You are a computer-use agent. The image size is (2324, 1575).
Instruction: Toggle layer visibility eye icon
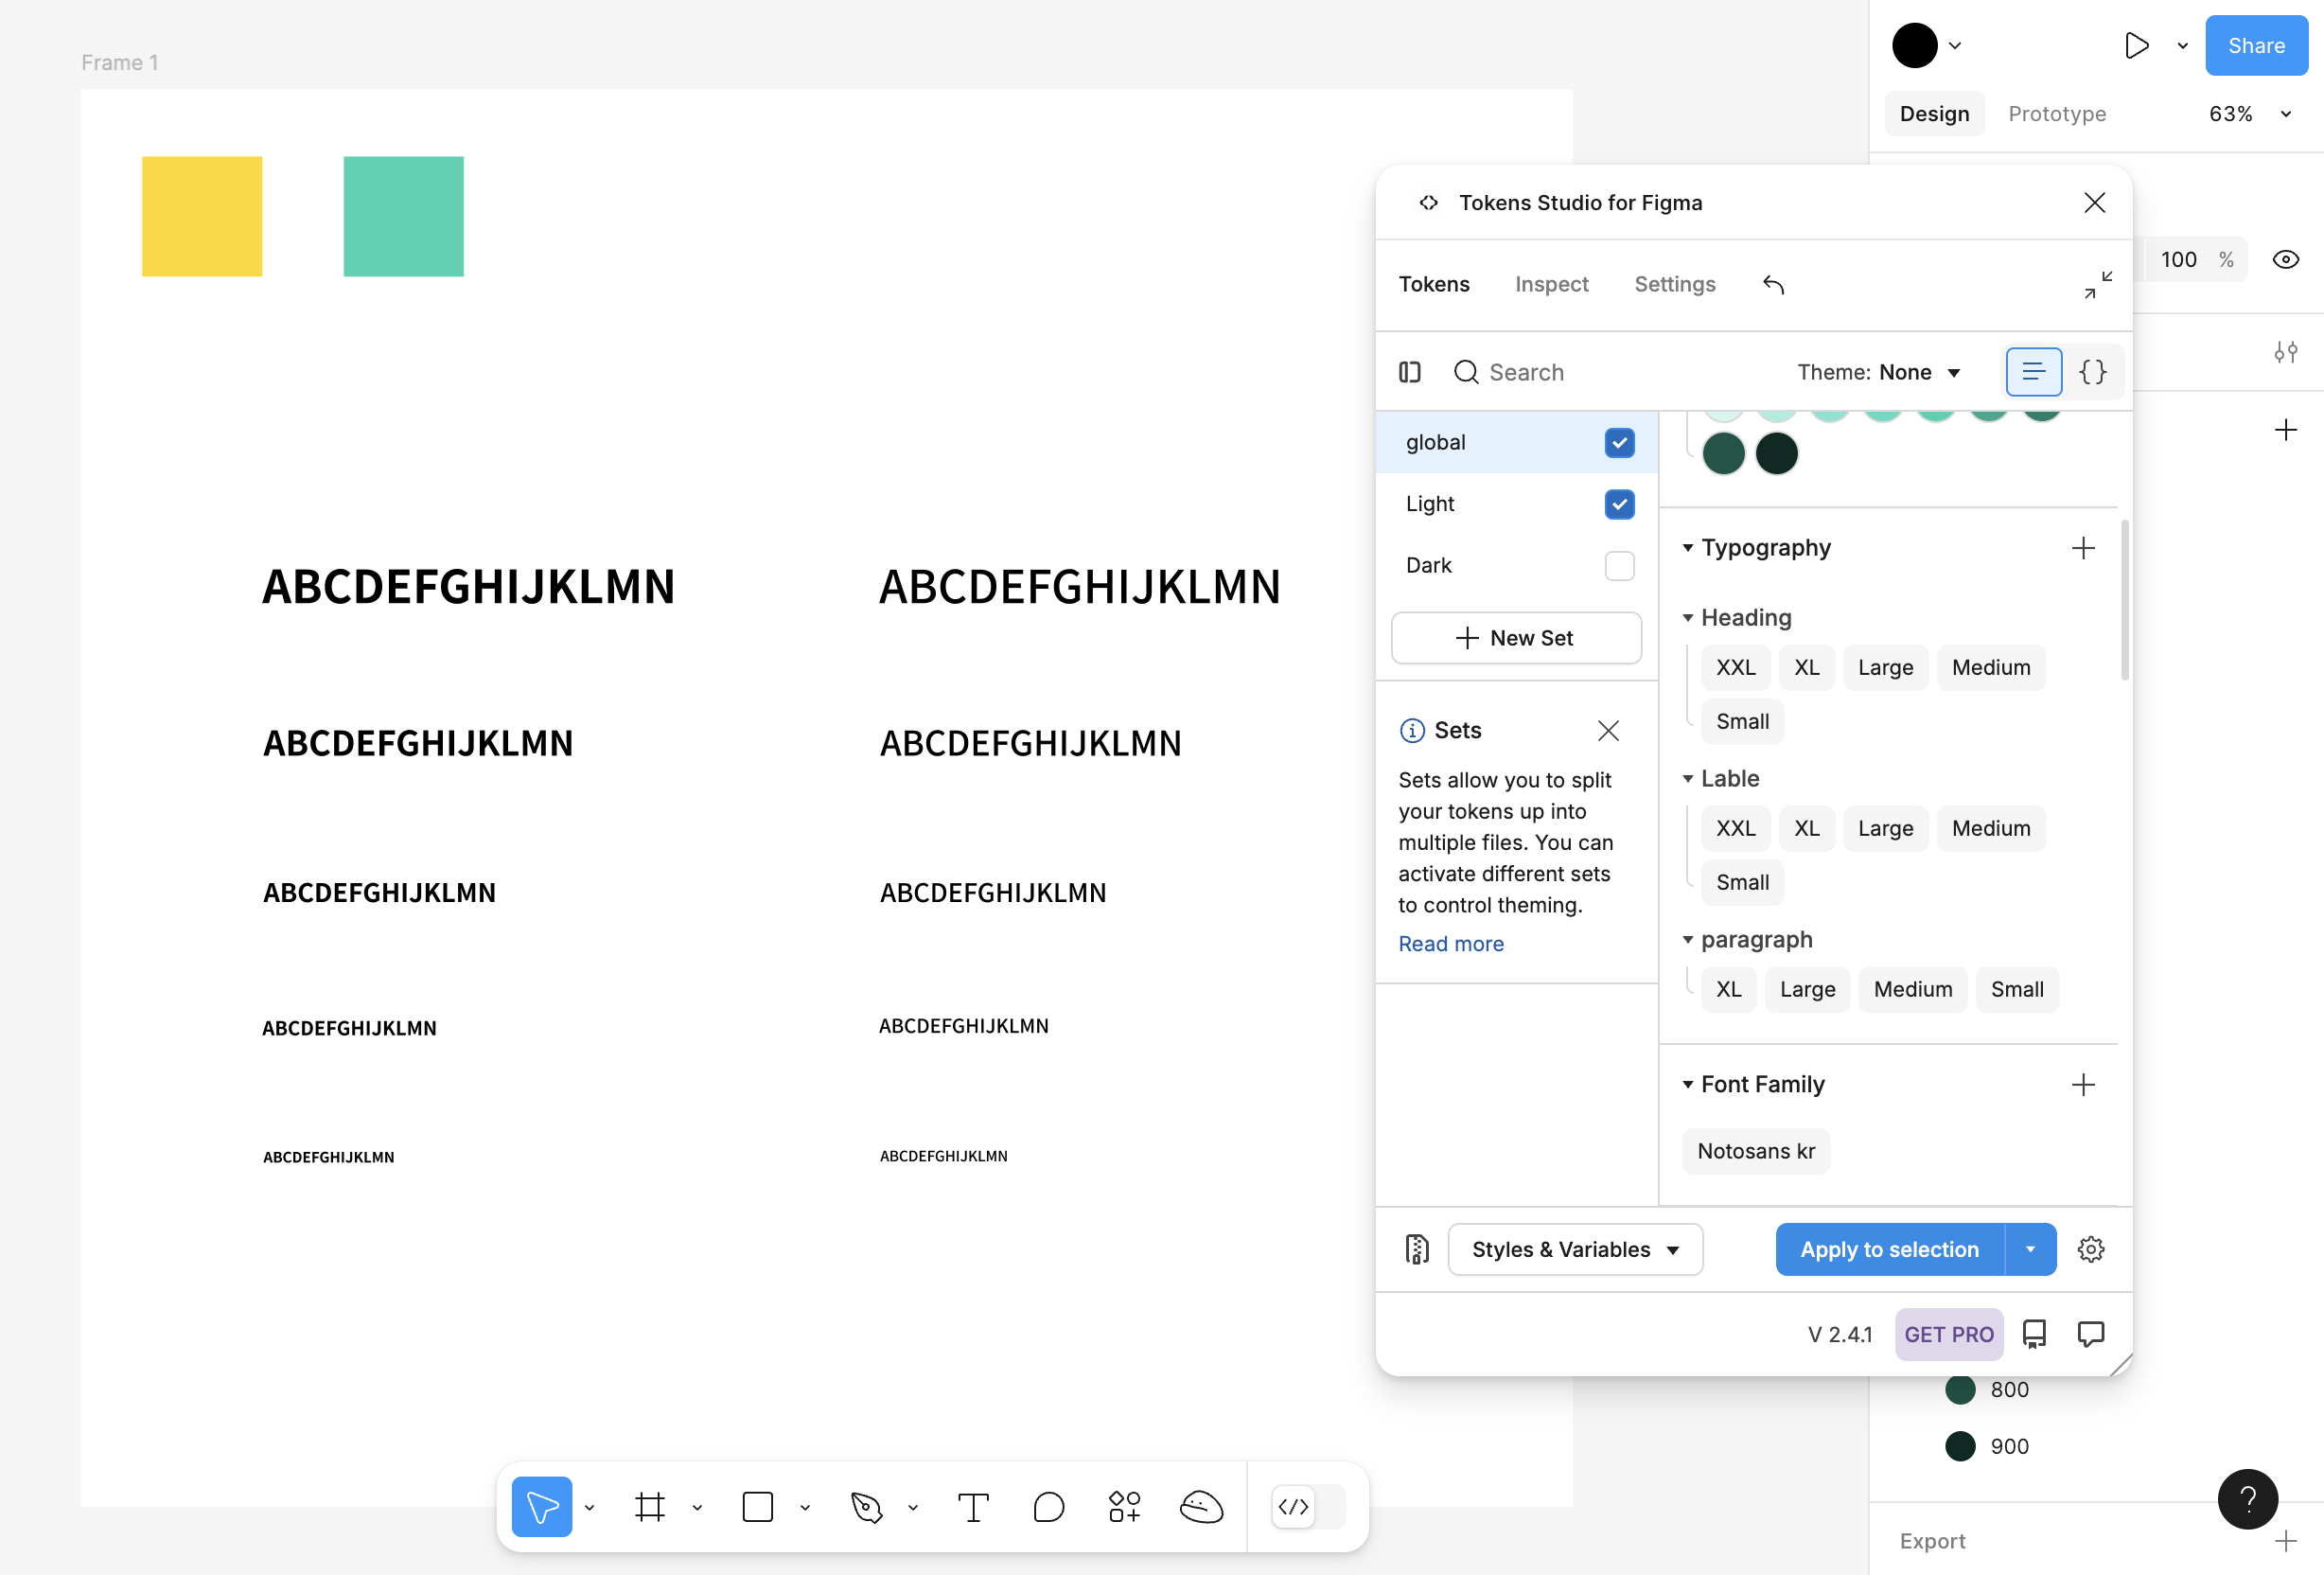2285,260
